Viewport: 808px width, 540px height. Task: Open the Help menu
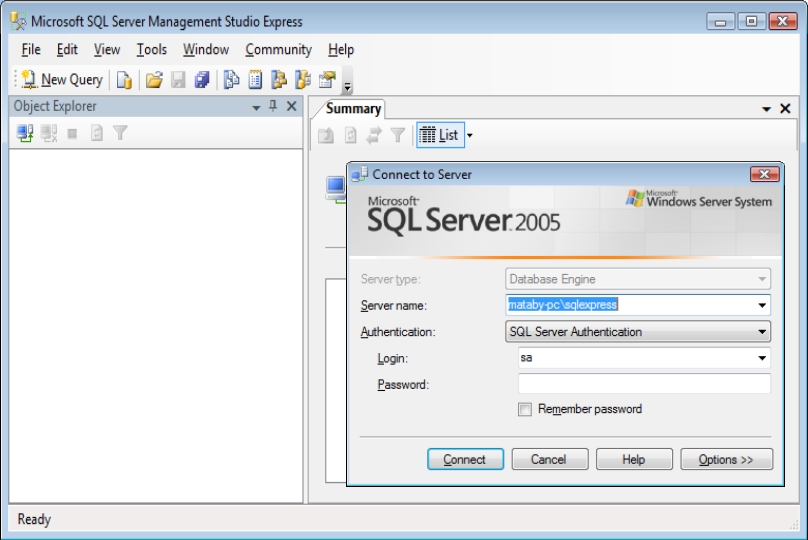coord(341,49)
